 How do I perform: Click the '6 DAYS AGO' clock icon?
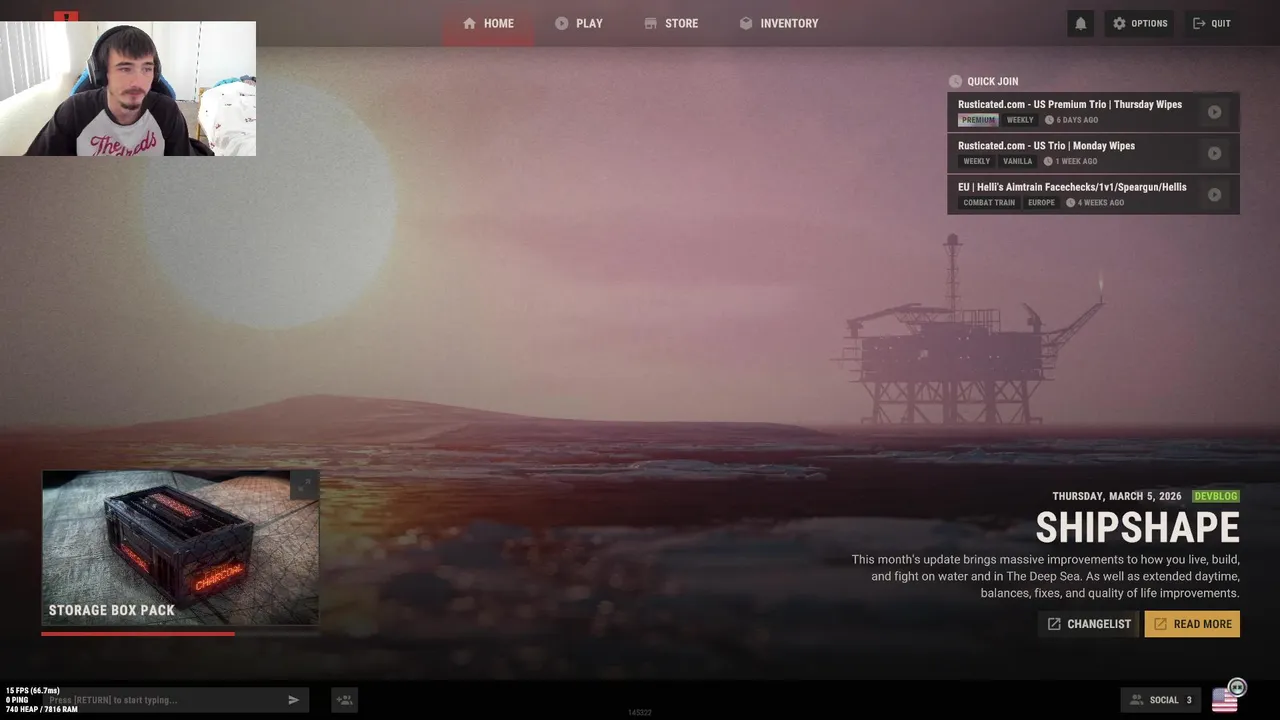(1050, 120)
